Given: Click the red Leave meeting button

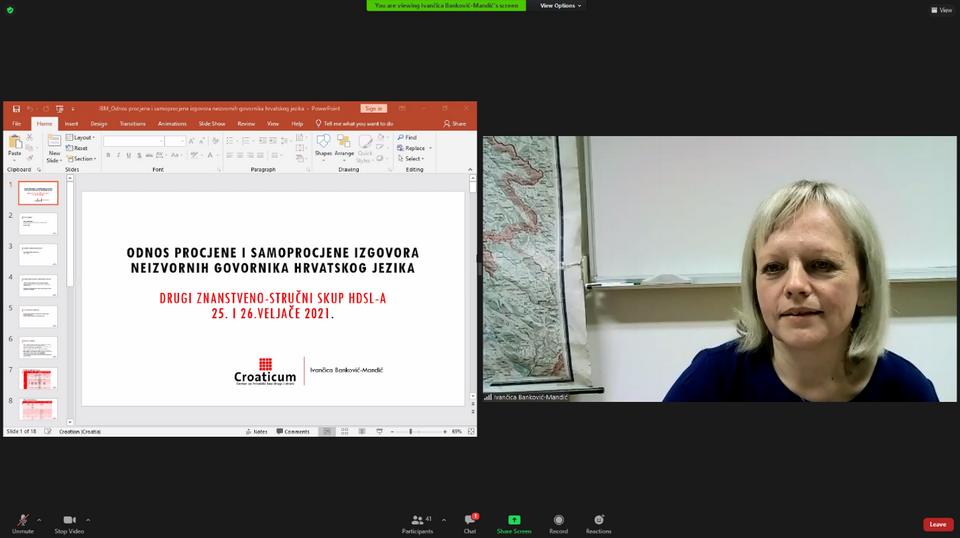Looking at the screenshot, I should [x=938, y=525].
